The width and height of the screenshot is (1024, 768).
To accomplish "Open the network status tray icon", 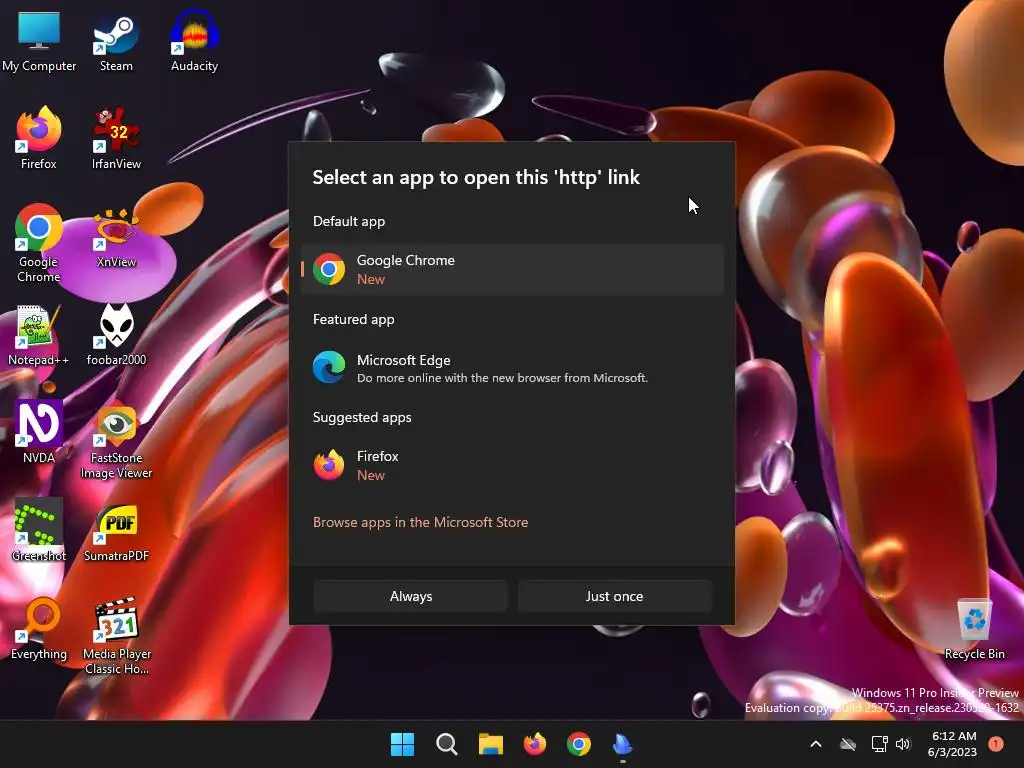I will [x=879, y=744].
